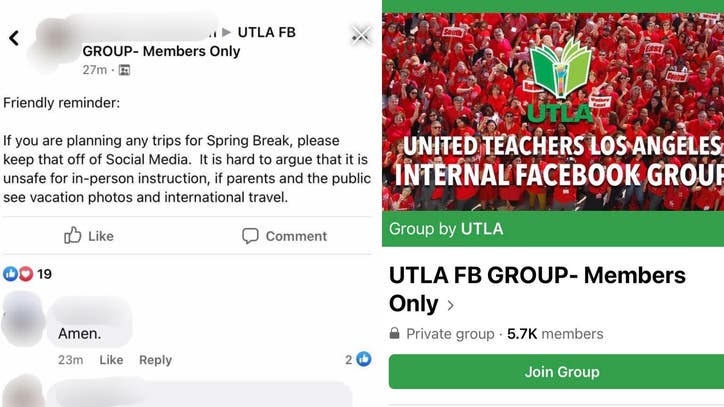Click the thumbs-up icon on the post
This screenshot has height=407, width=724.
pos(73,236)
